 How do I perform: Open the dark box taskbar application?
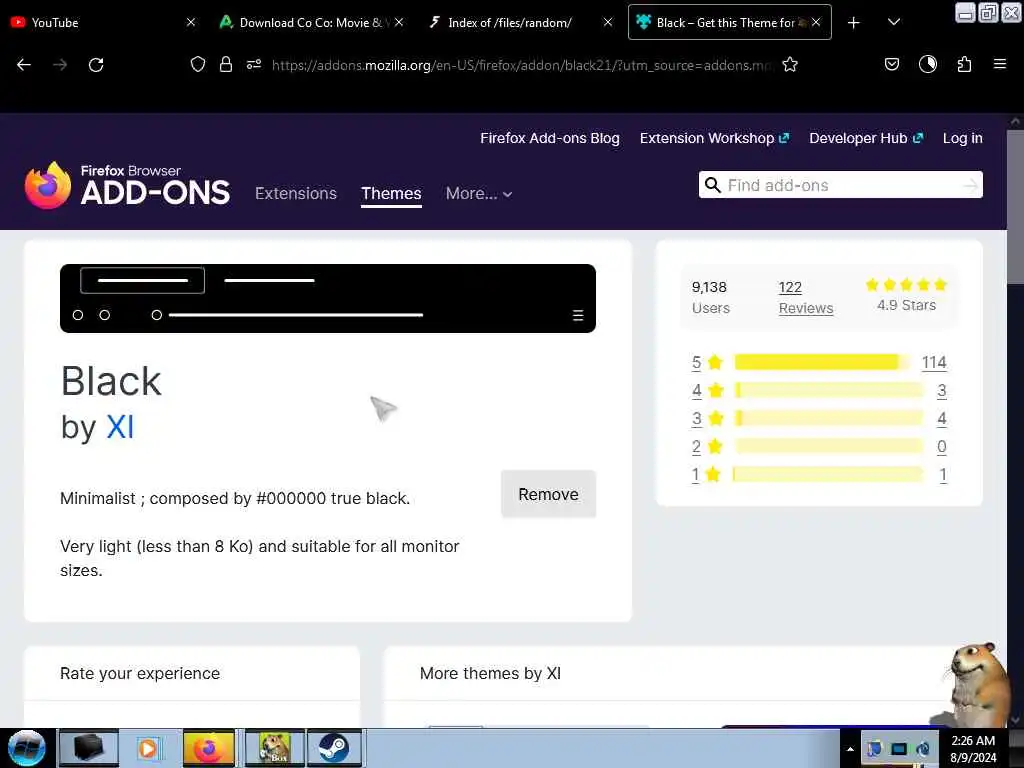(89, 748)
